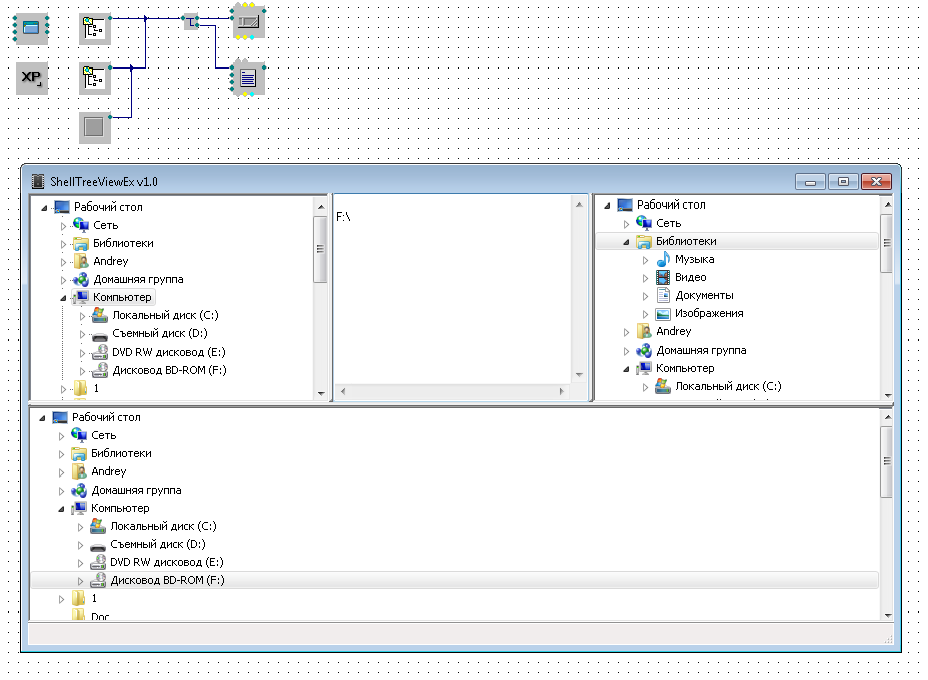The image size is (928, 680).
Task: Select the text memo component block
Action: coord(248,78)
